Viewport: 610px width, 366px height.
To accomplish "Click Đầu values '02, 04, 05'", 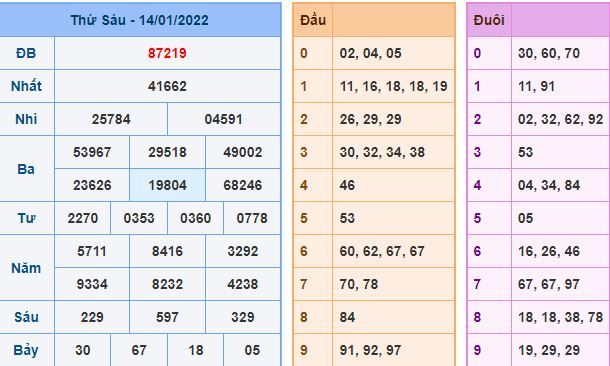I will (x=371, y=53).
